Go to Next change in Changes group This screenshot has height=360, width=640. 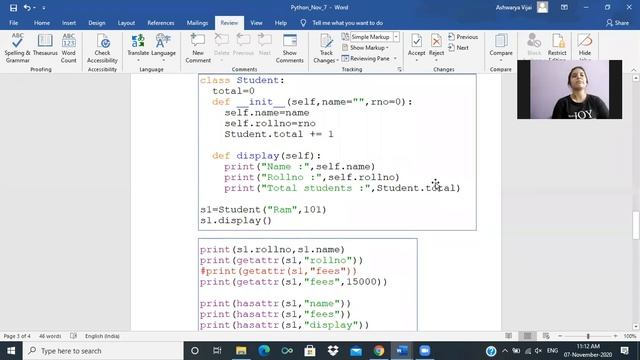tap(458, 48)
